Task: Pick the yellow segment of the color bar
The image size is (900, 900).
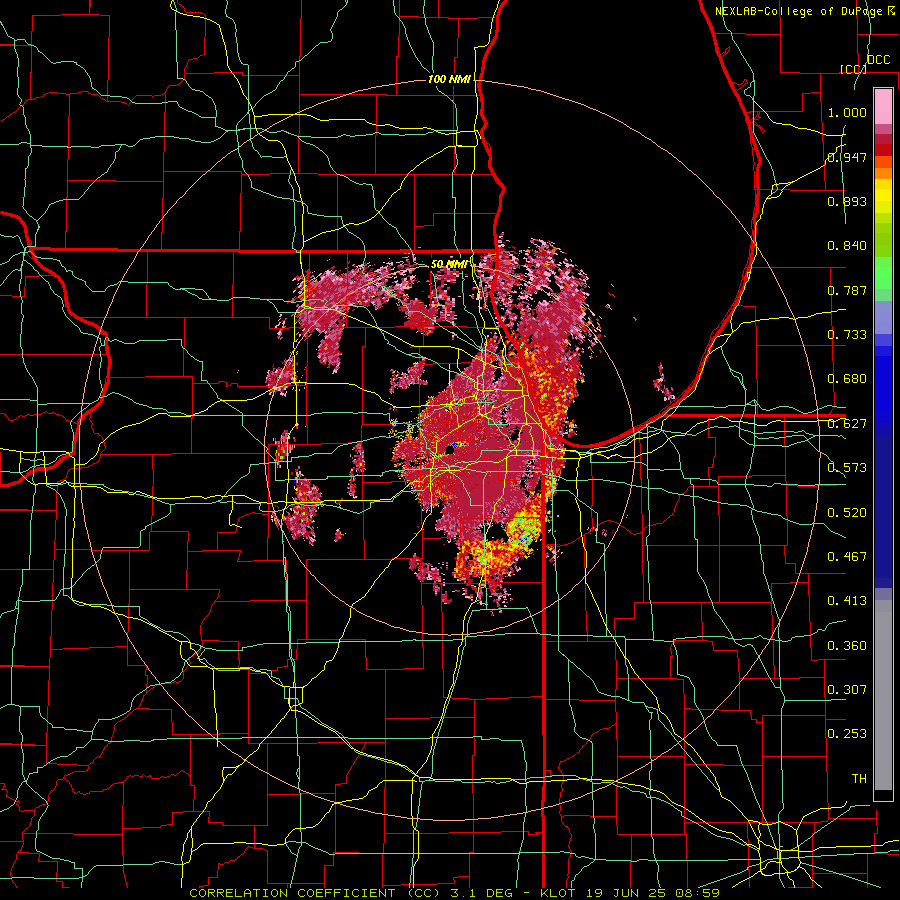Action: click(x=883, y=196)
